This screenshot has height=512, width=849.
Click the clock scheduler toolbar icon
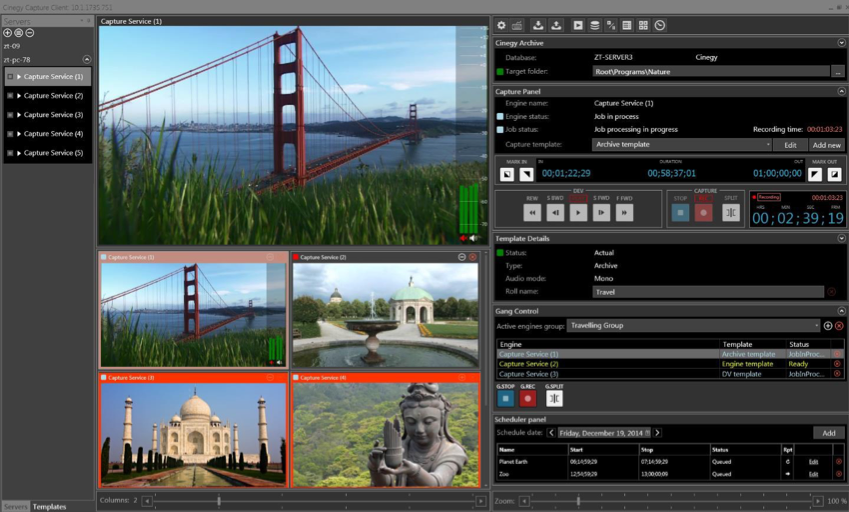659,25
